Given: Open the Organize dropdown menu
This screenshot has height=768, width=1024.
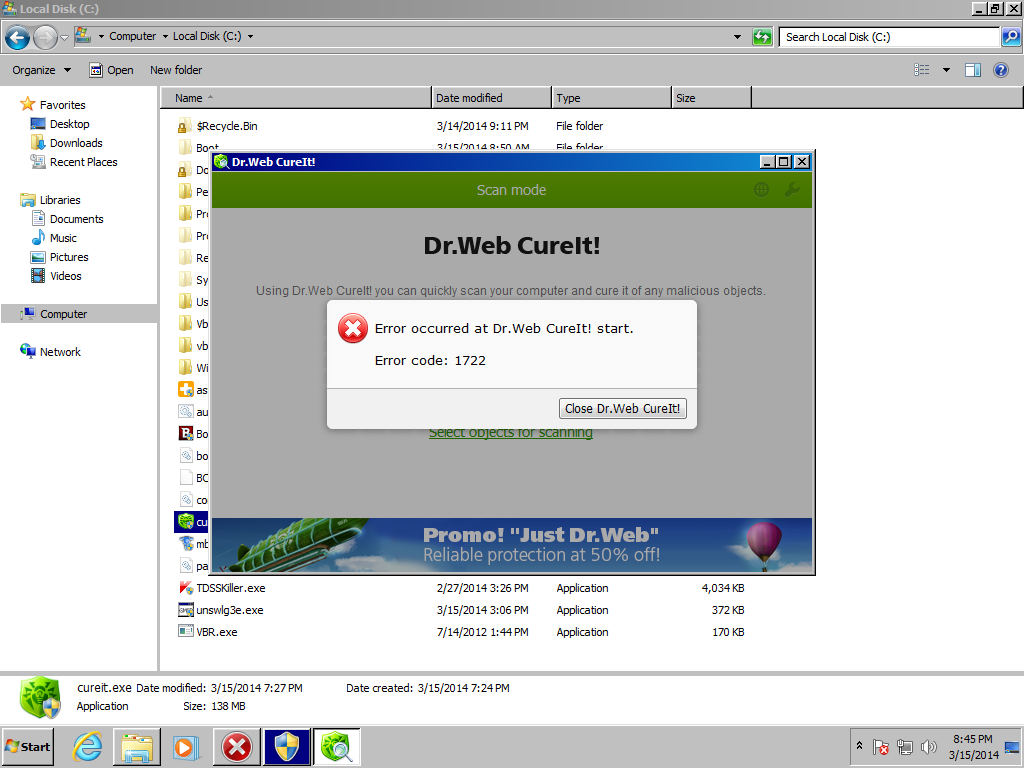Looking at the screenshot, I should click(41, 70).
